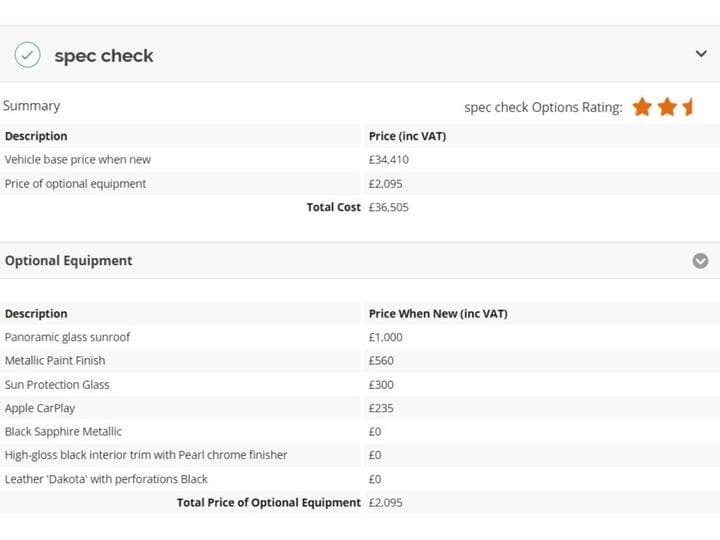This screenshot has height=540, width=720.
Task: Click the Leather 'Dakota' with perforations Black row
Action: (360, 479)
